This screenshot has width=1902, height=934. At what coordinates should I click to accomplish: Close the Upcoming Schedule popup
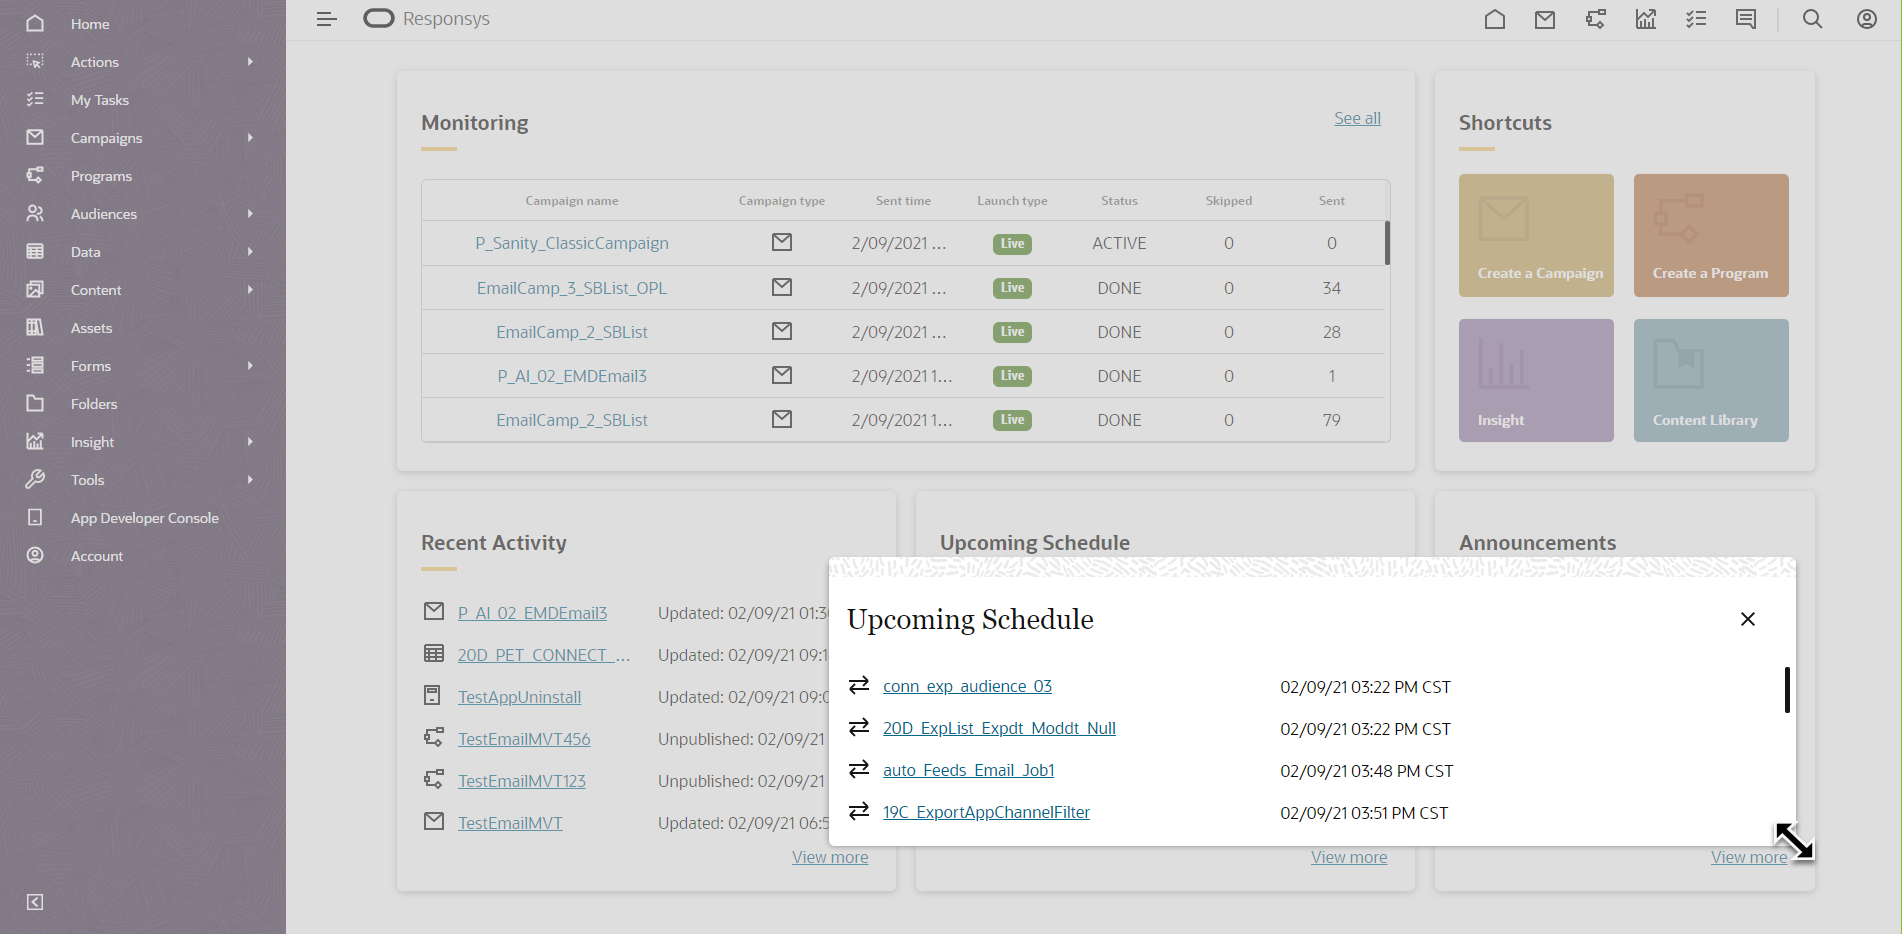pyautogui.click(x=1747, y=619)
